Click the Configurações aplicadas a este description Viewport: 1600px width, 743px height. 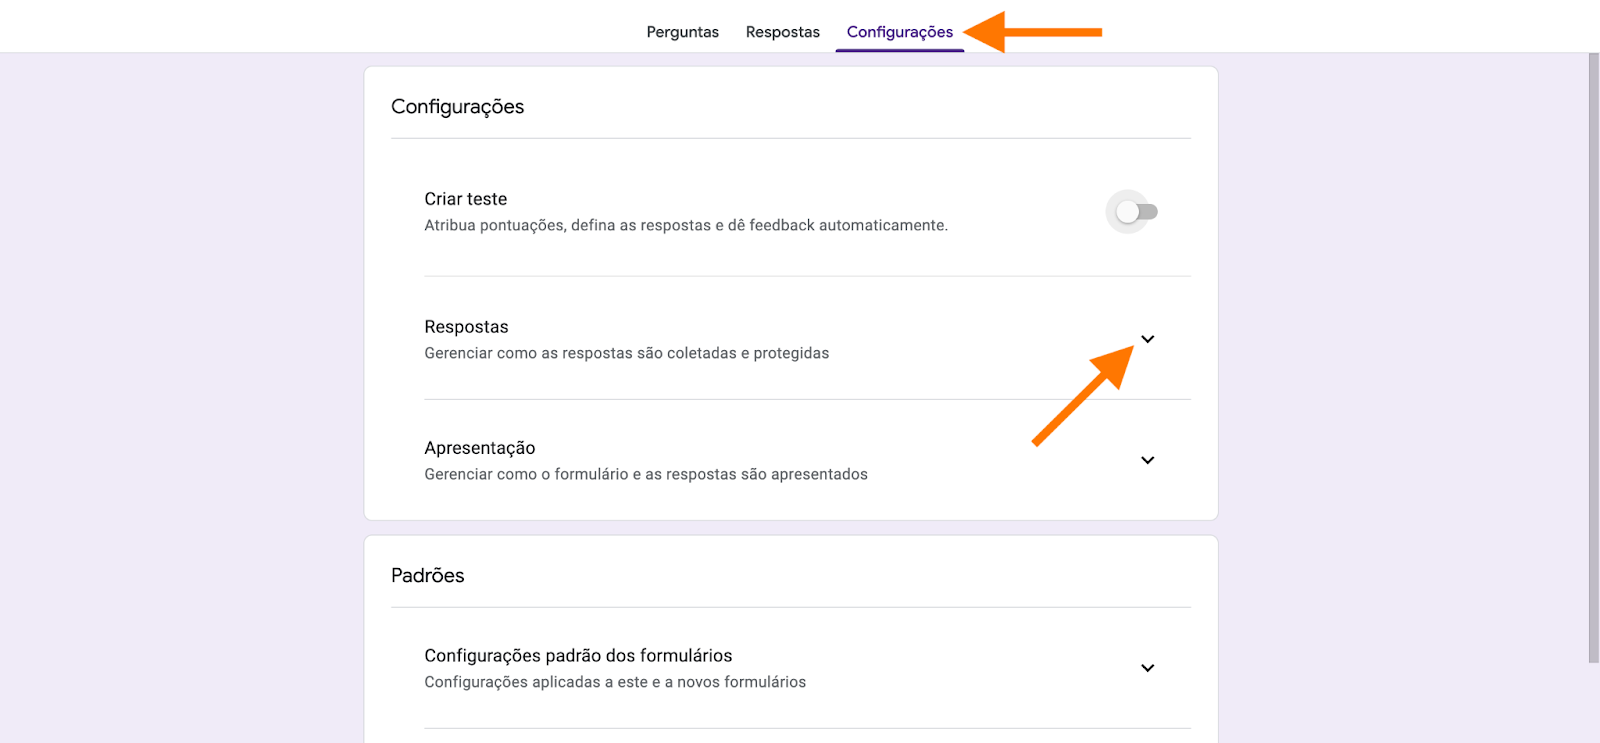[614, 682]
